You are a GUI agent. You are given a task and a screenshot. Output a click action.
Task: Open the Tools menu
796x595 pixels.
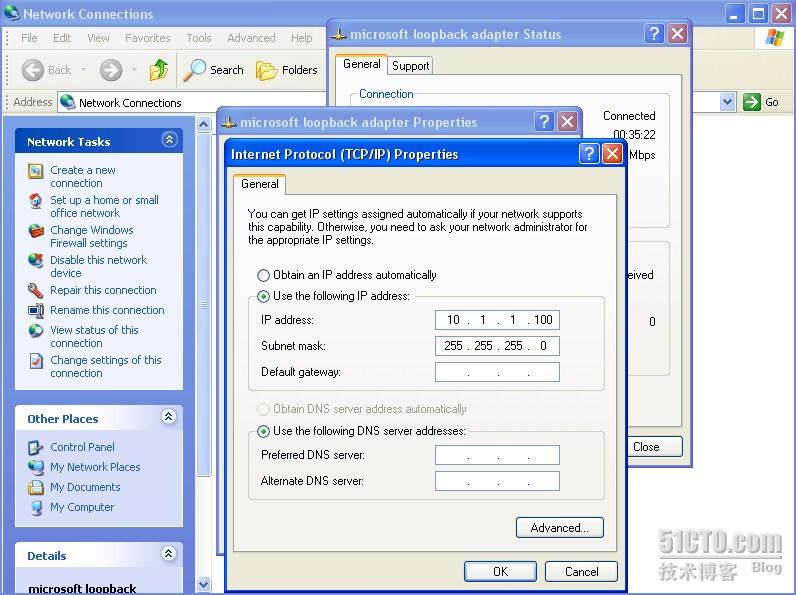(x=198, y=38)
